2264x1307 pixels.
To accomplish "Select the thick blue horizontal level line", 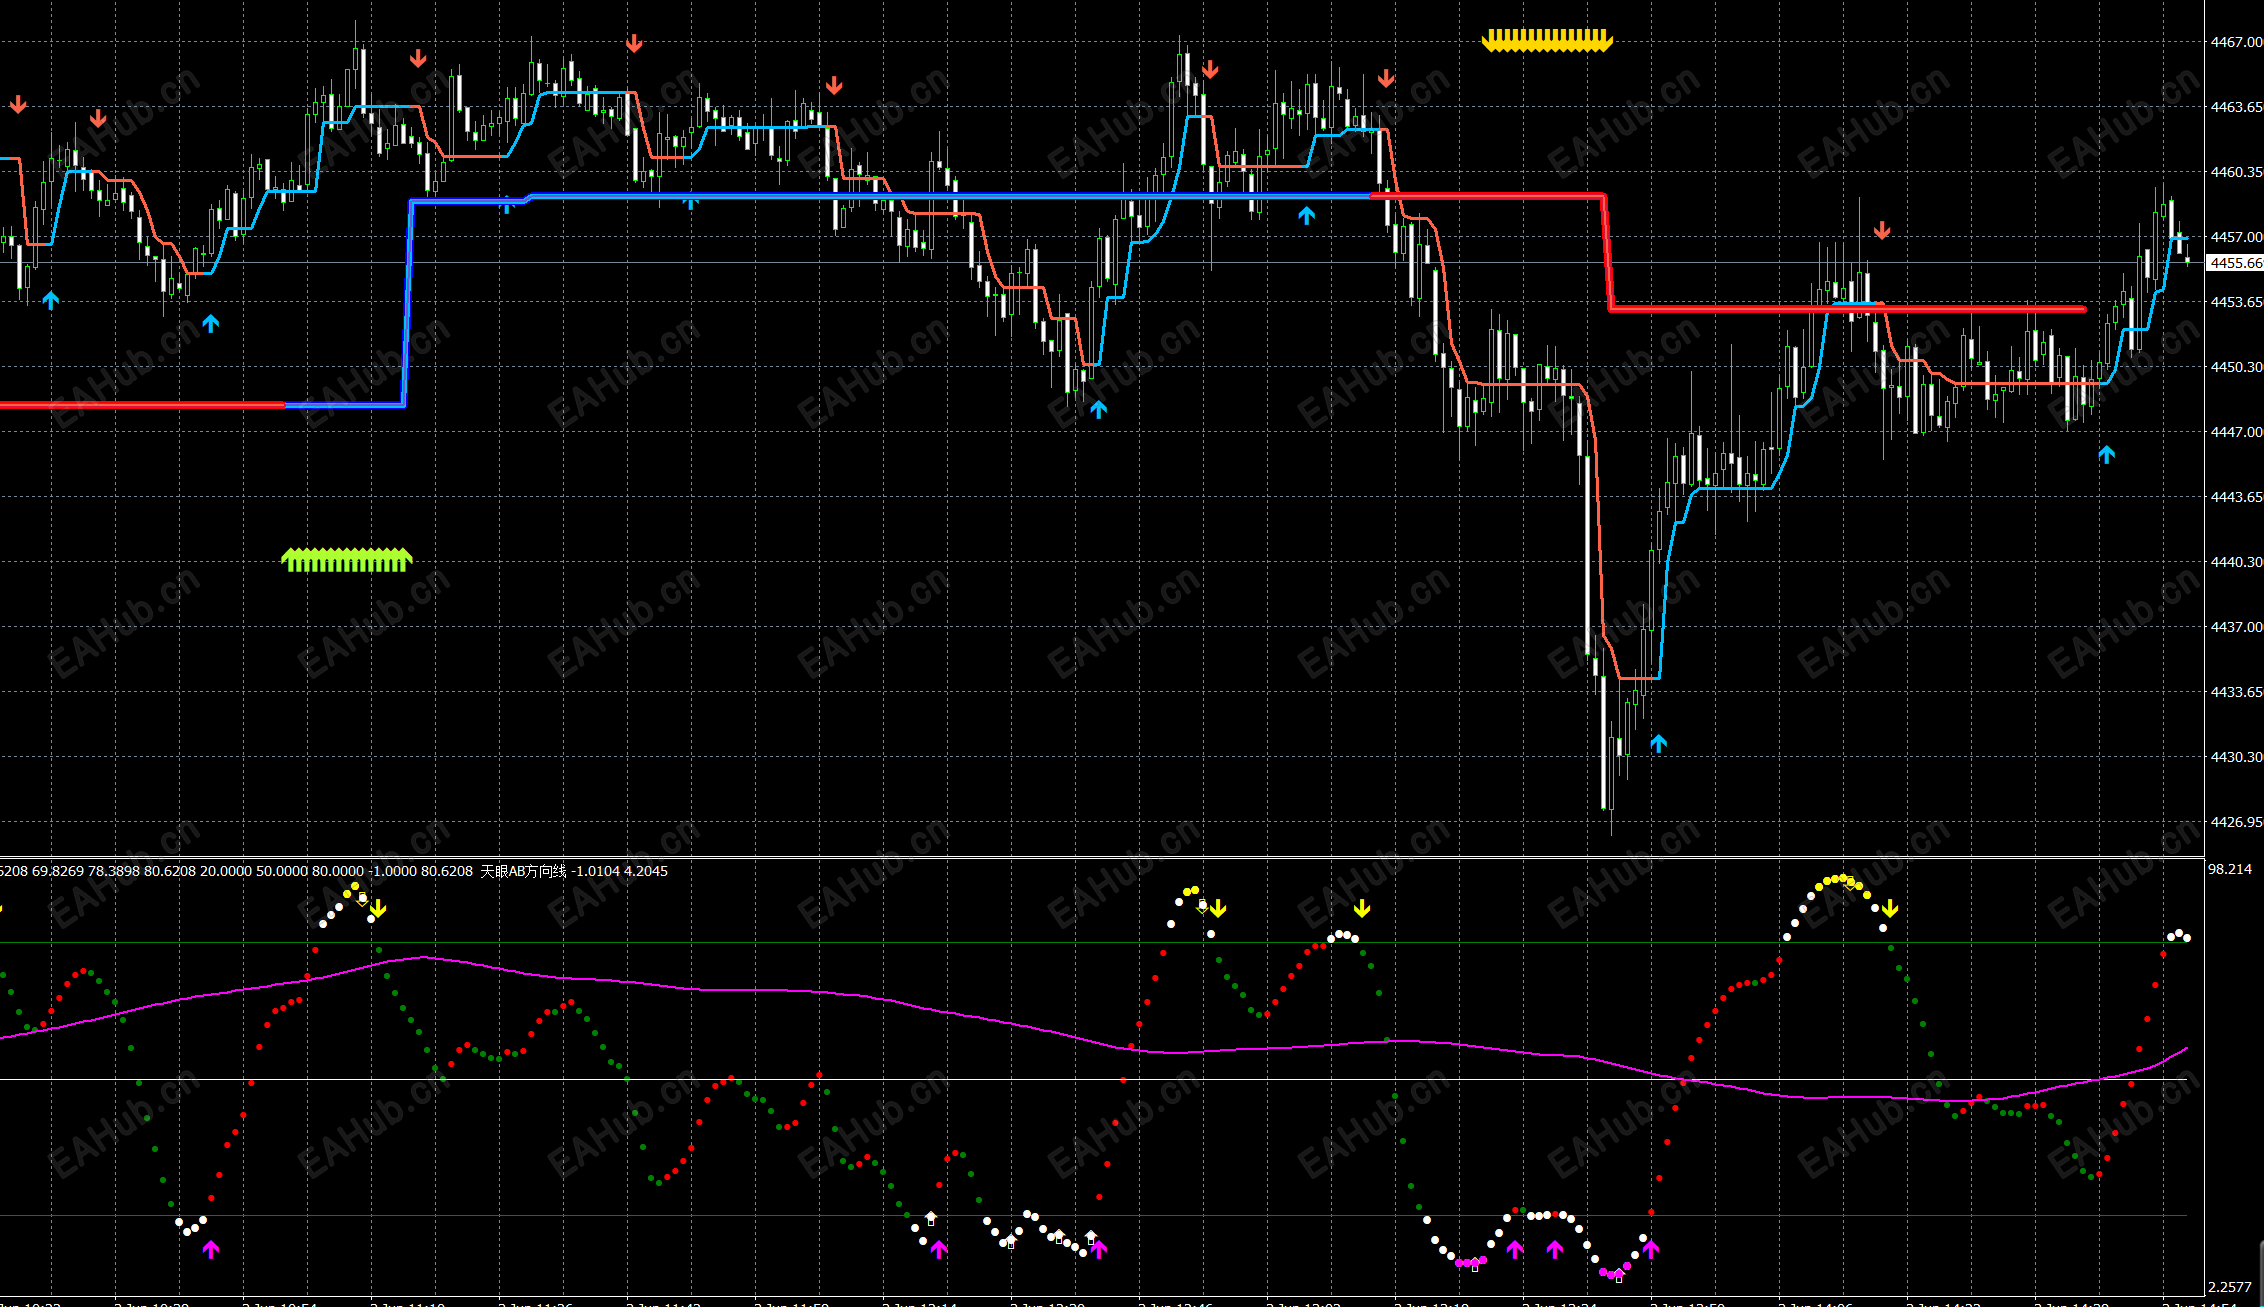I will [890, 196].
